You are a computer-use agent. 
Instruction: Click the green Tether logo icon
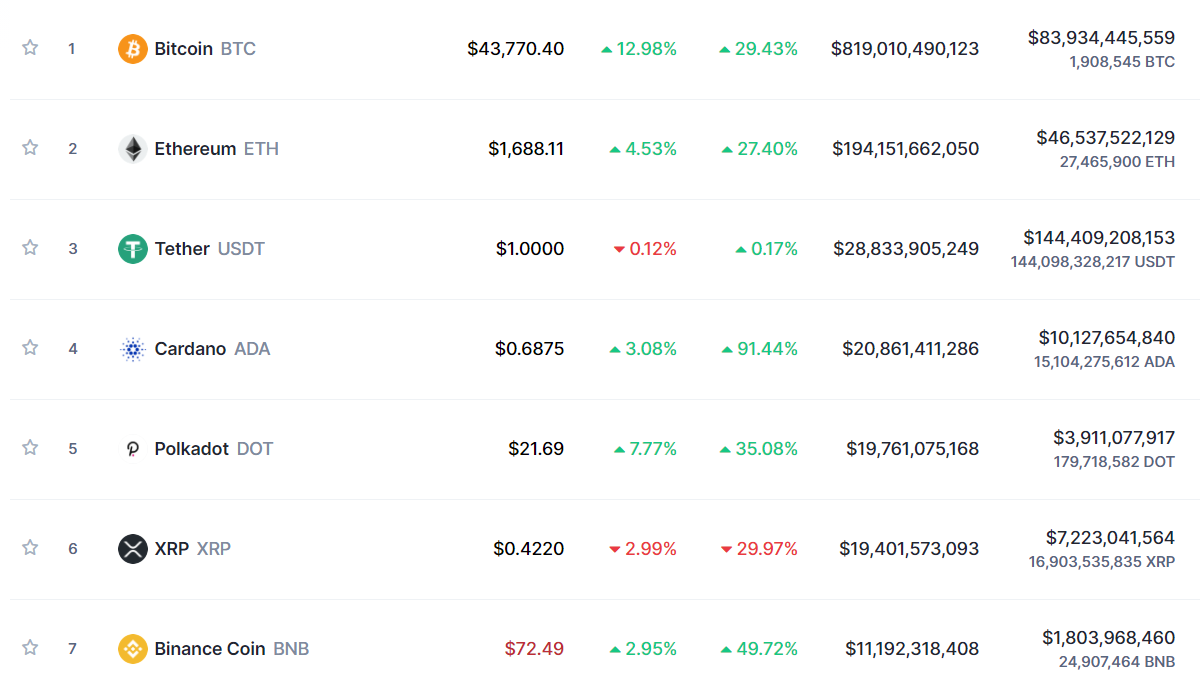click(x=133, y=249)
